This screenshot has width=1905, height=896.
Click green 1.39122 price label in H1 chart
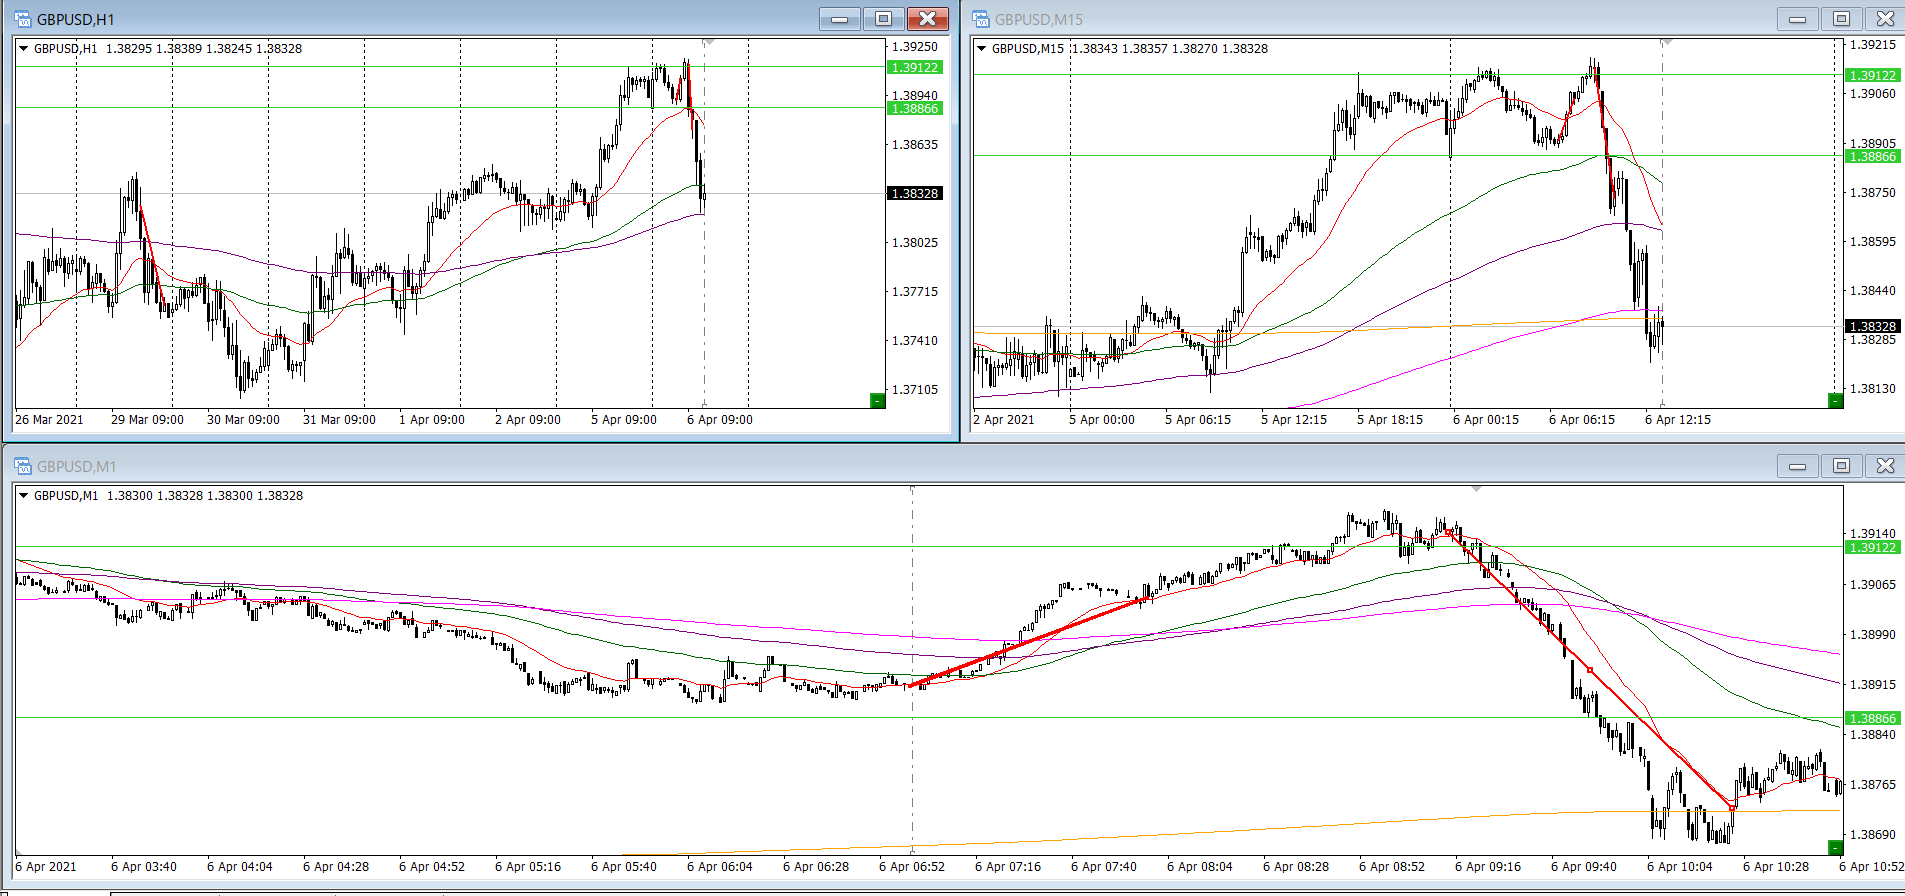[915, 67]
